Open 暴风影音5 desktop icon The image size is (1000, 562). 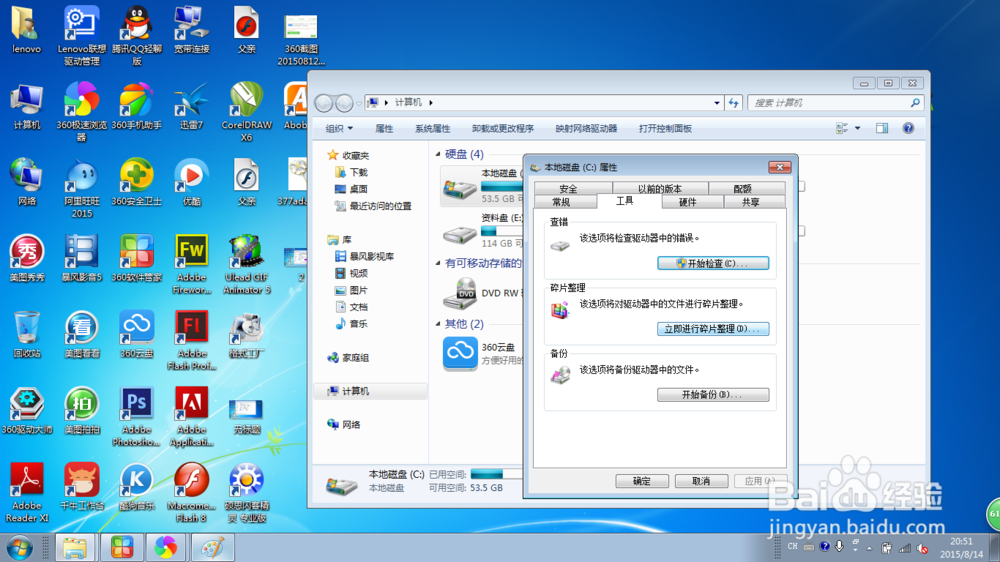tap(82, 258)
